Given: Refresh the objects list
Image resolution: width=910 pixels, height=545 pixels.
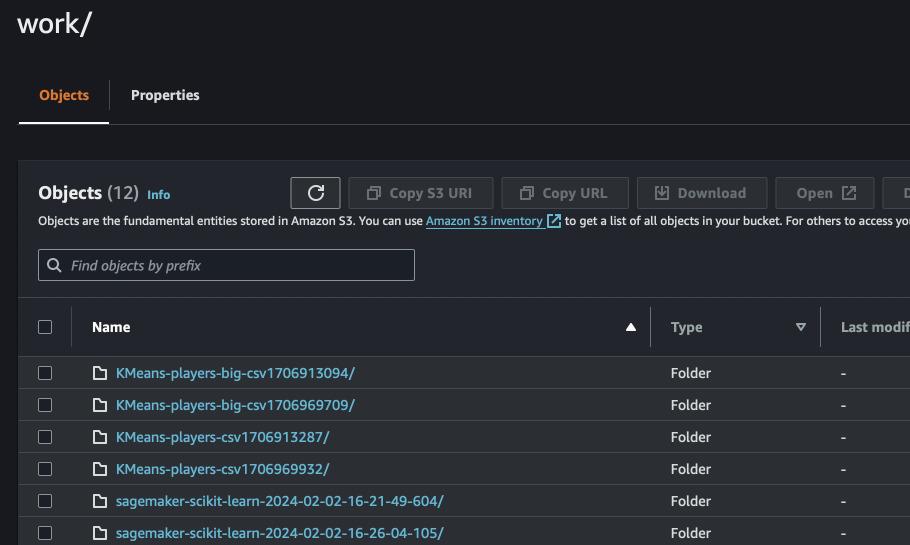Looking at the screenshot, I should (x=315, y=193).
